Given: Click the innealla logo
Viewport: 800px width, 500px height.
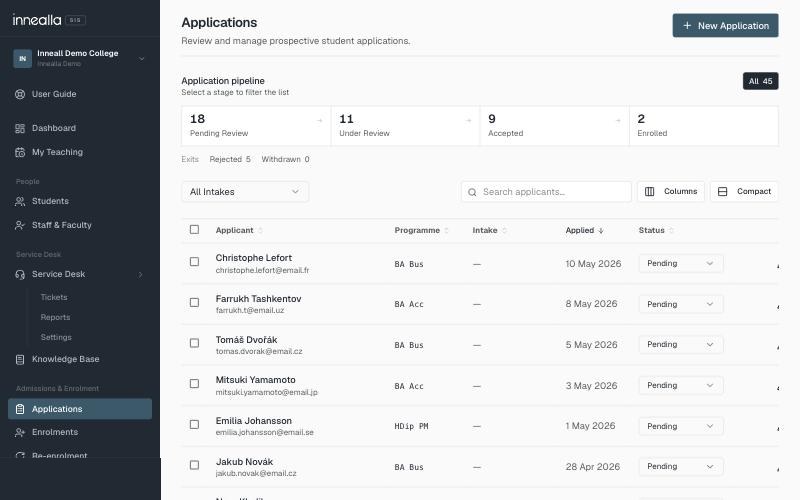Looking at the screenshot, I should [x=37, y=20].
